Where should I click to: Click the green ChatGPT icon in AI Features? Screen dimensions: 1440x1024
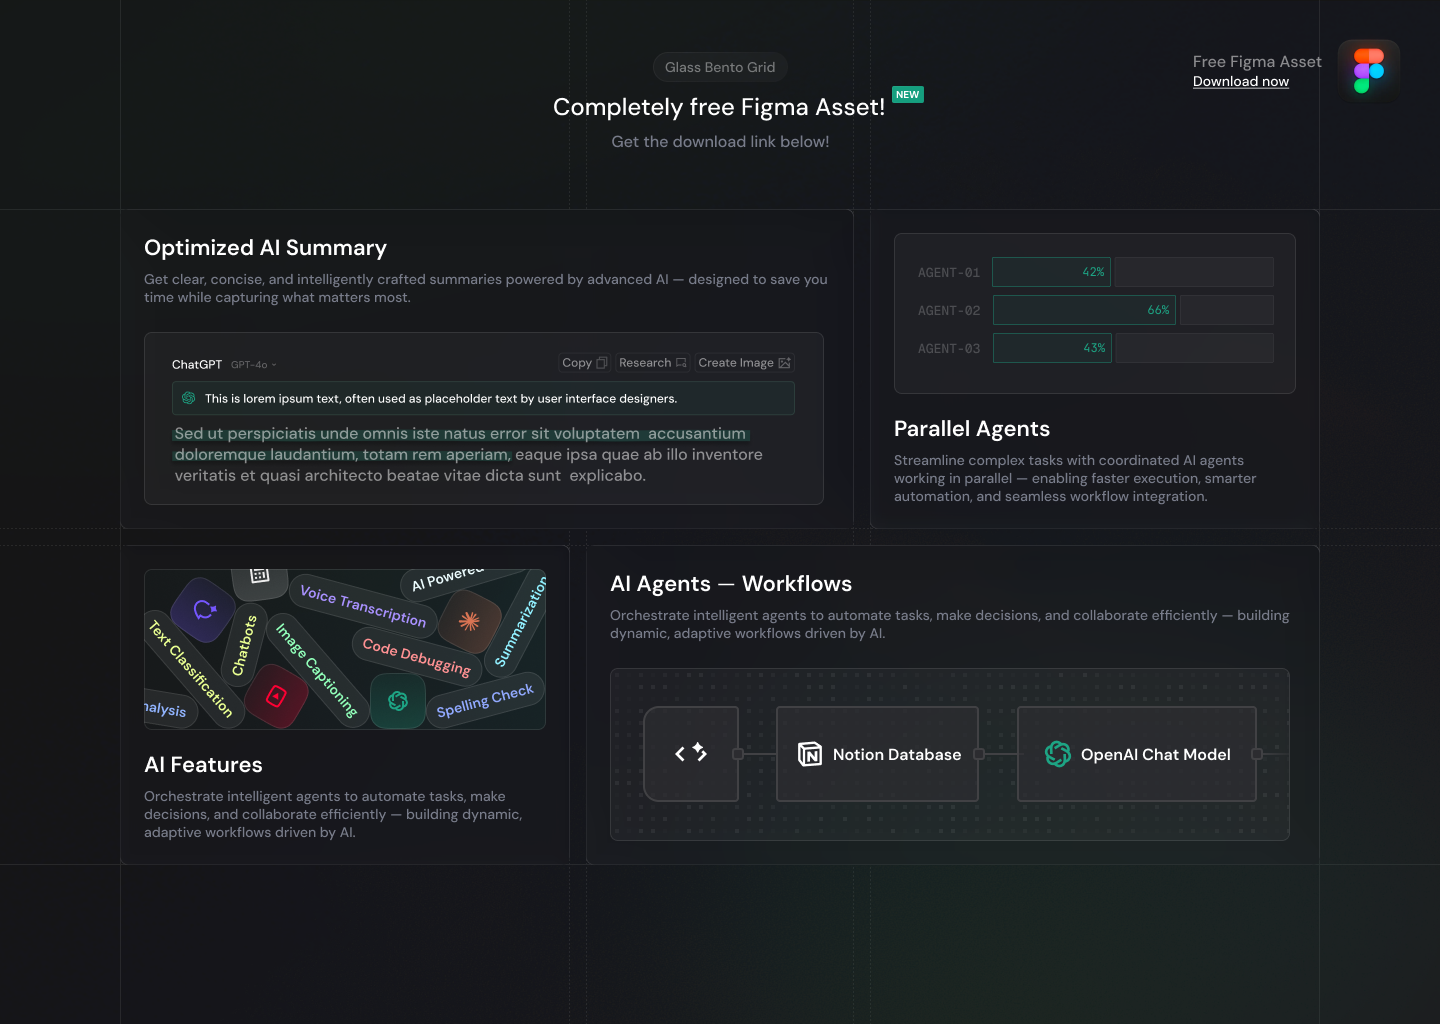399,702
